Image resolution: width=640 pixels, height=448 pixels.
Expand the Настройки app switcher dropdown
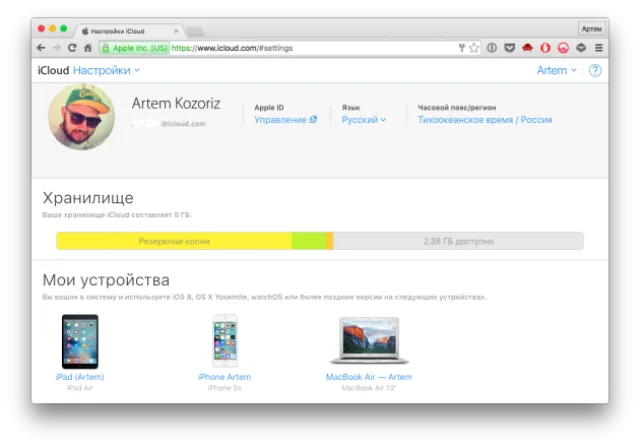(106, 71)
